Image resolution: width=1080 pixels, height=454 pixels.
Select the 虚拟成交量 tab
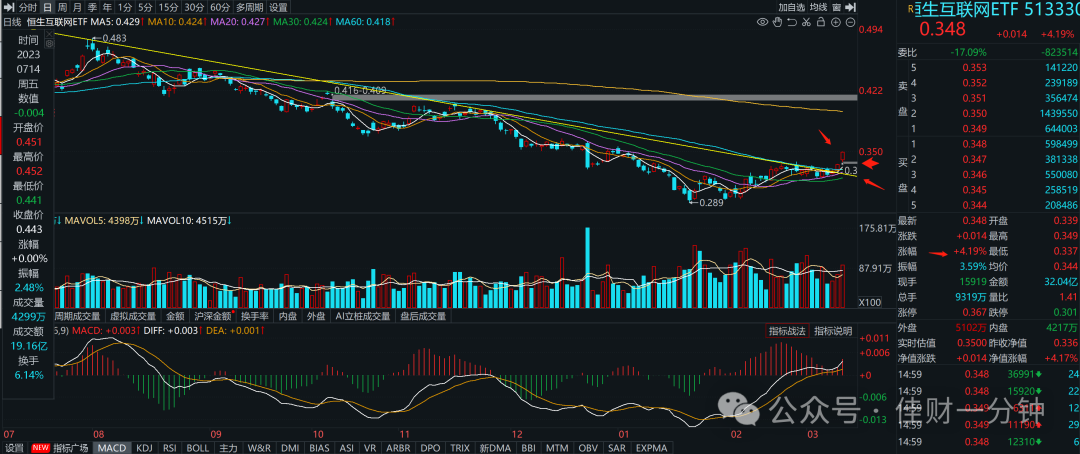tap(133, 316)
